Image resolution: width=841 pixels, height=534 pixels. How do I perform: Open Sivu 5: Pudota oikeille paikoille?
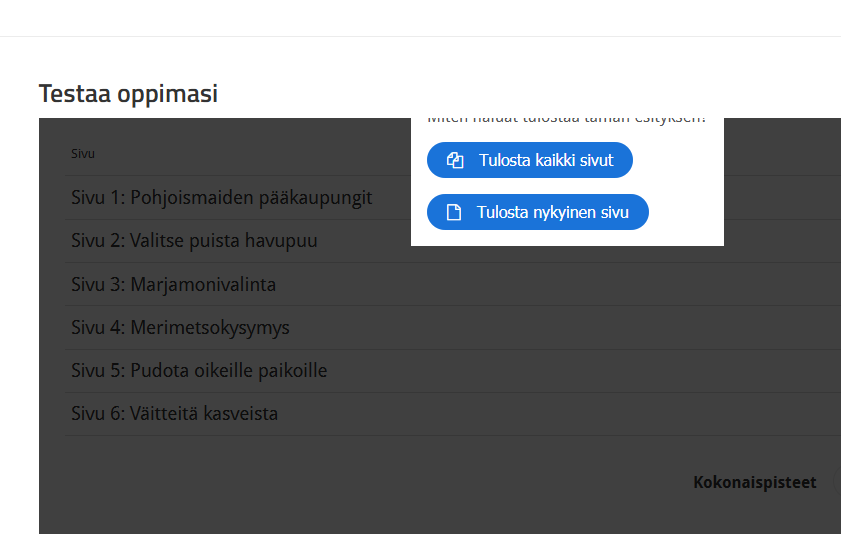[199, 370]
